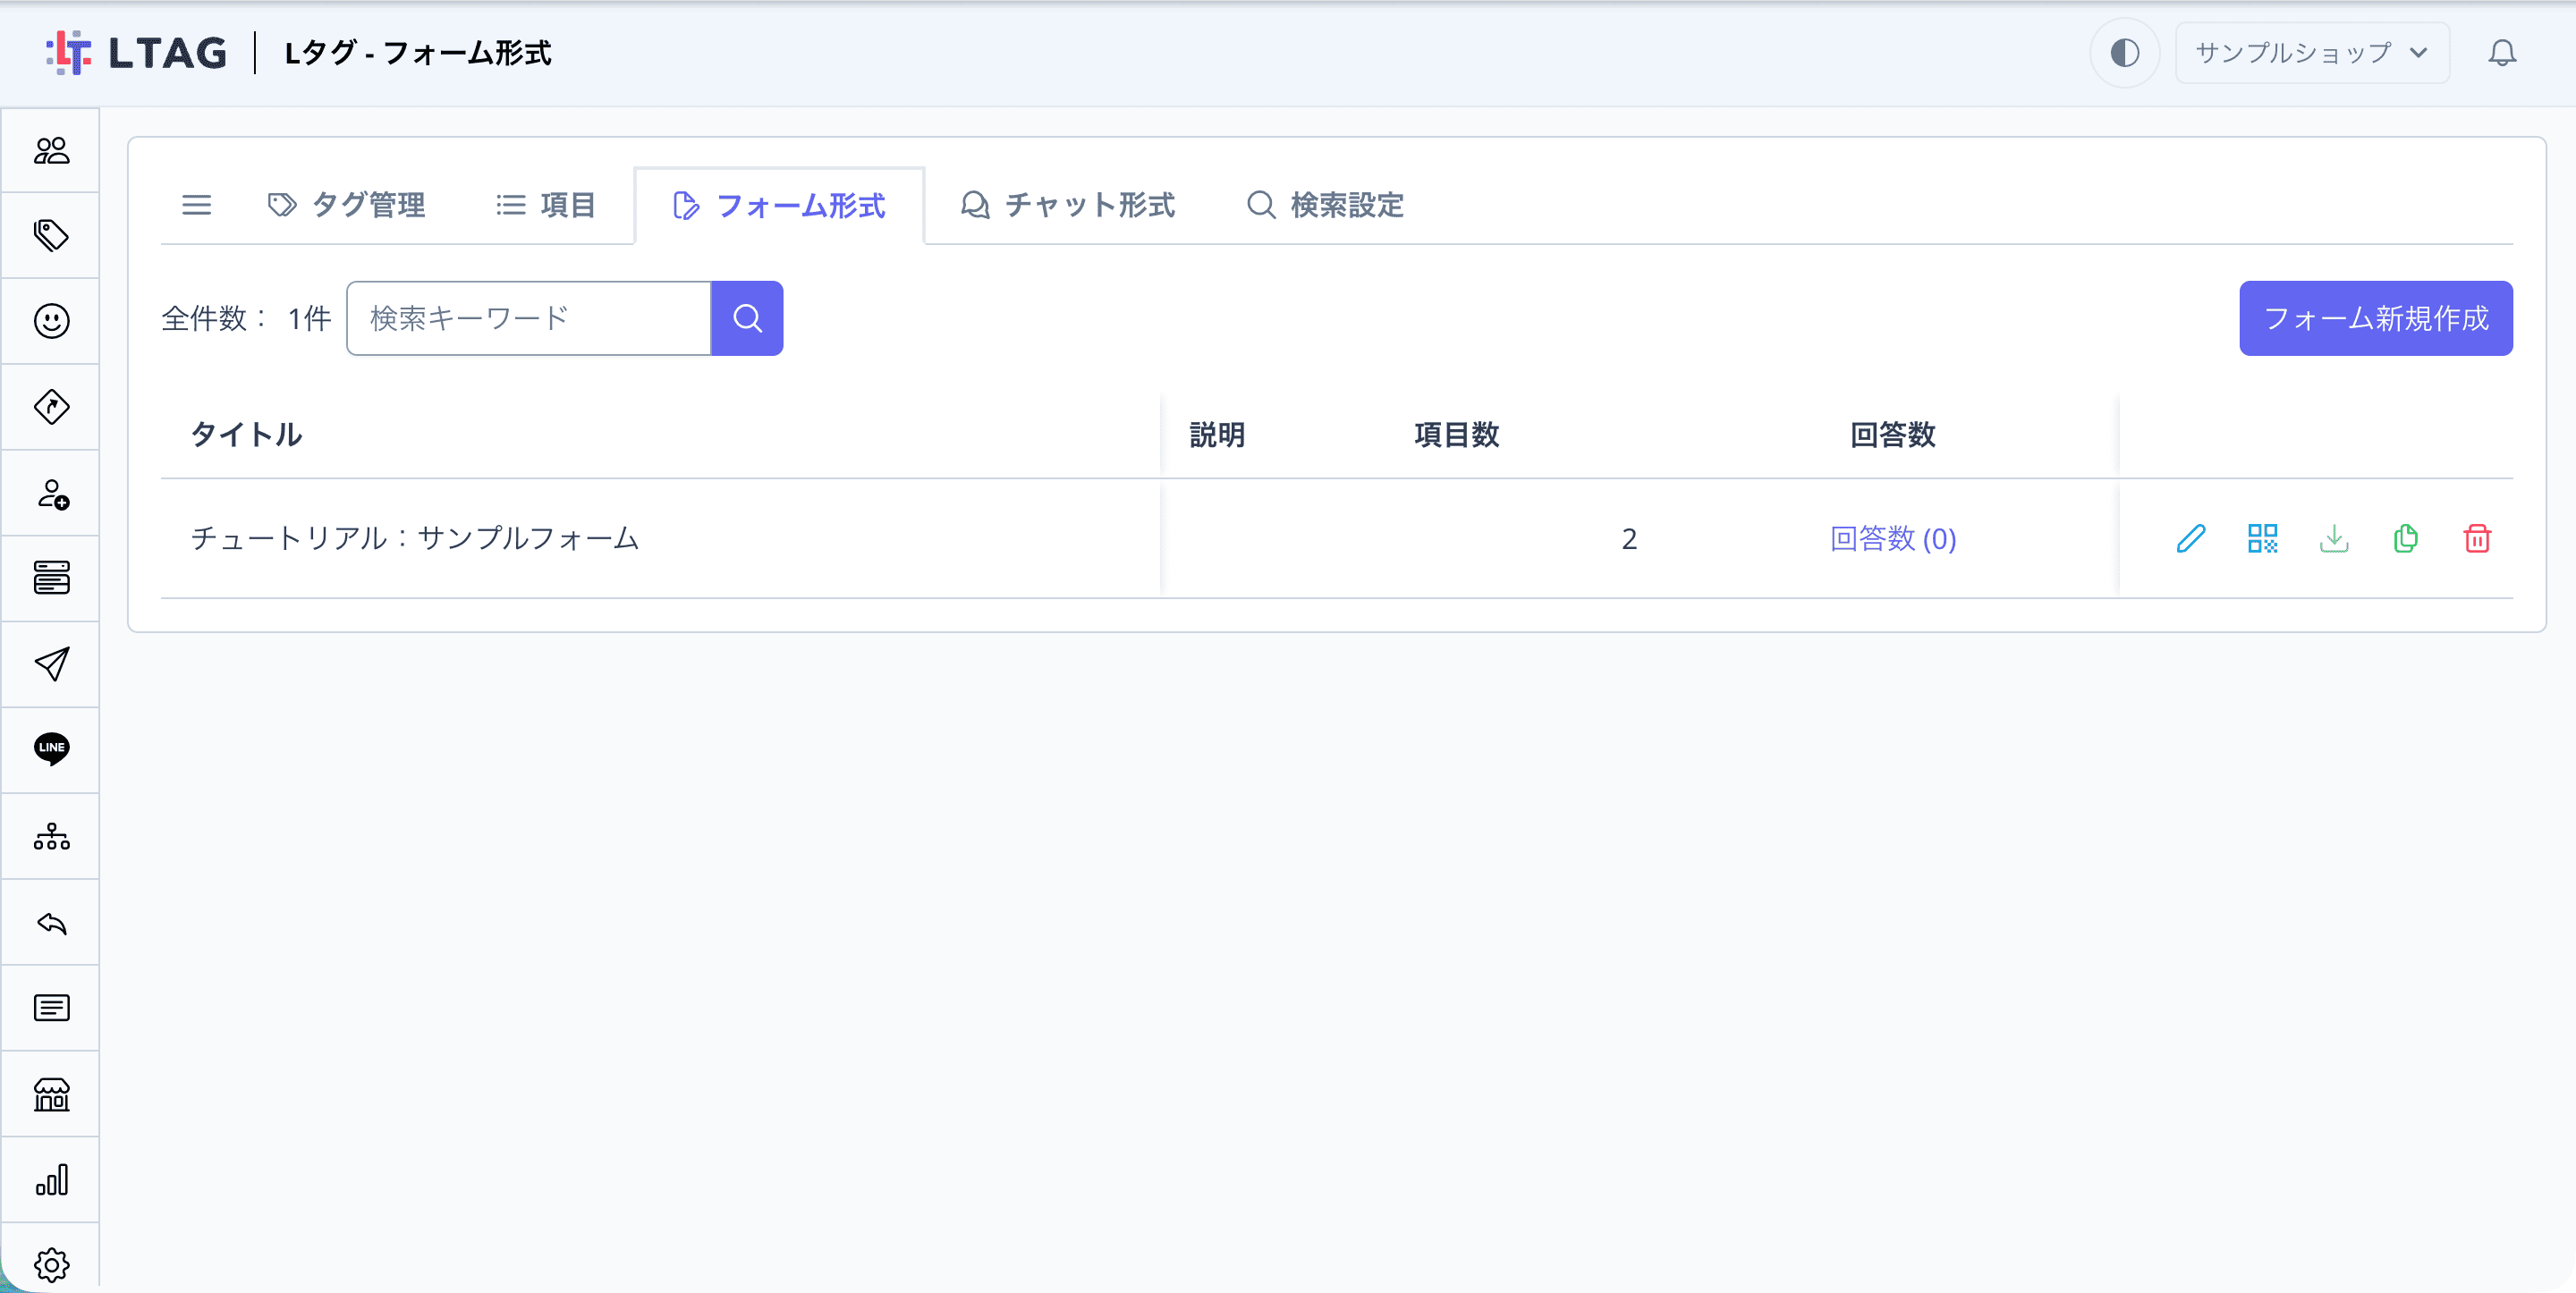This screenshot has width=2576, height=1293.
Task: Open the diamond arrow sidebar icon
Action: pyautogui.click(x=51, y=407)
